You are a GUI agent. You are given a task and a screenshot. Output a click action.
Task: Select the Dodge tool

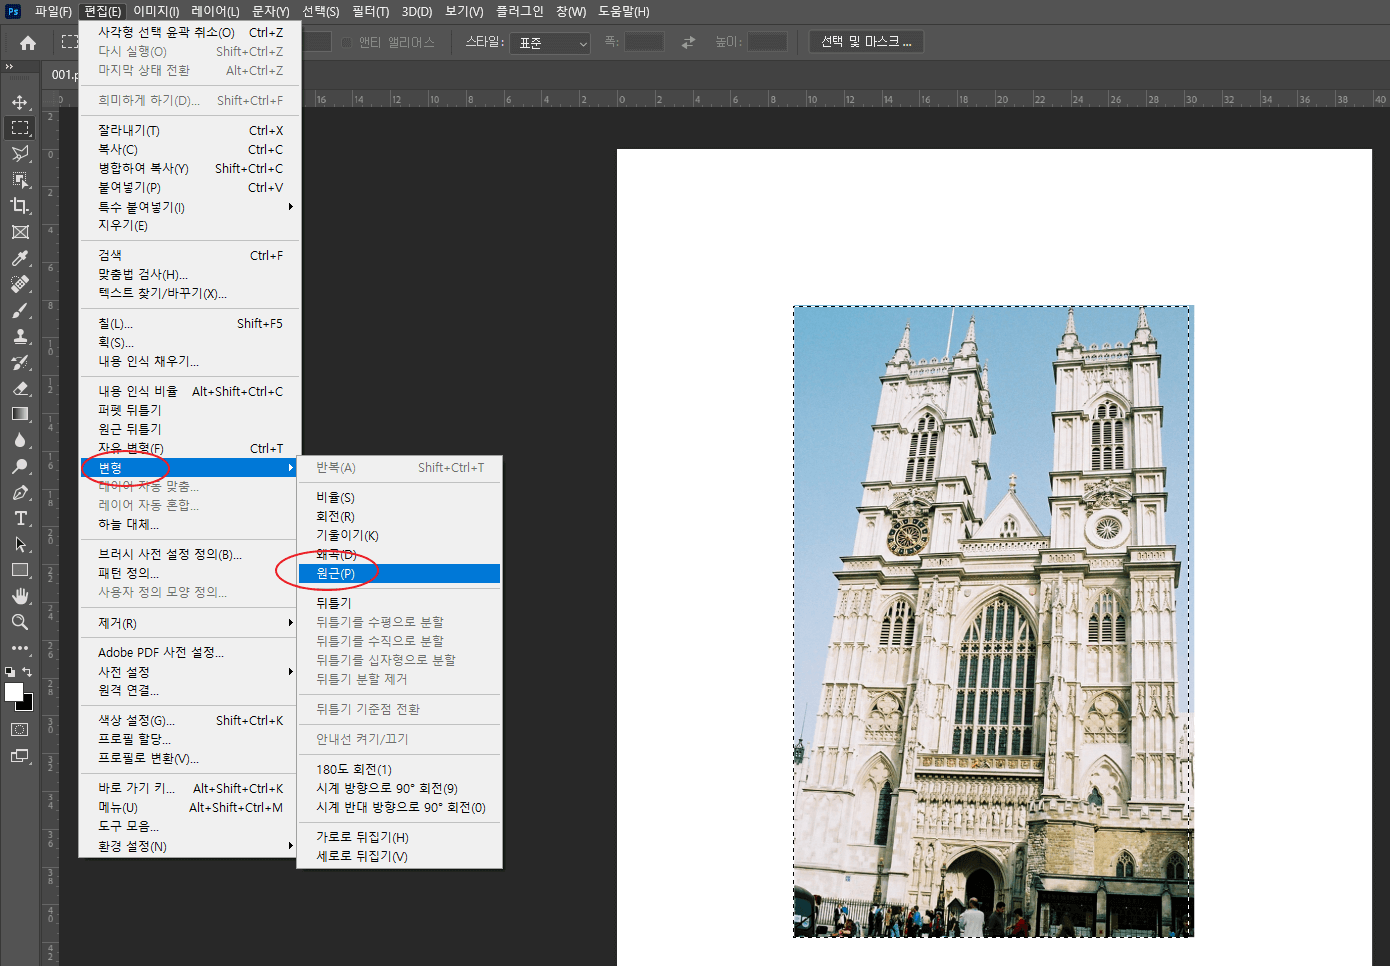20,466
